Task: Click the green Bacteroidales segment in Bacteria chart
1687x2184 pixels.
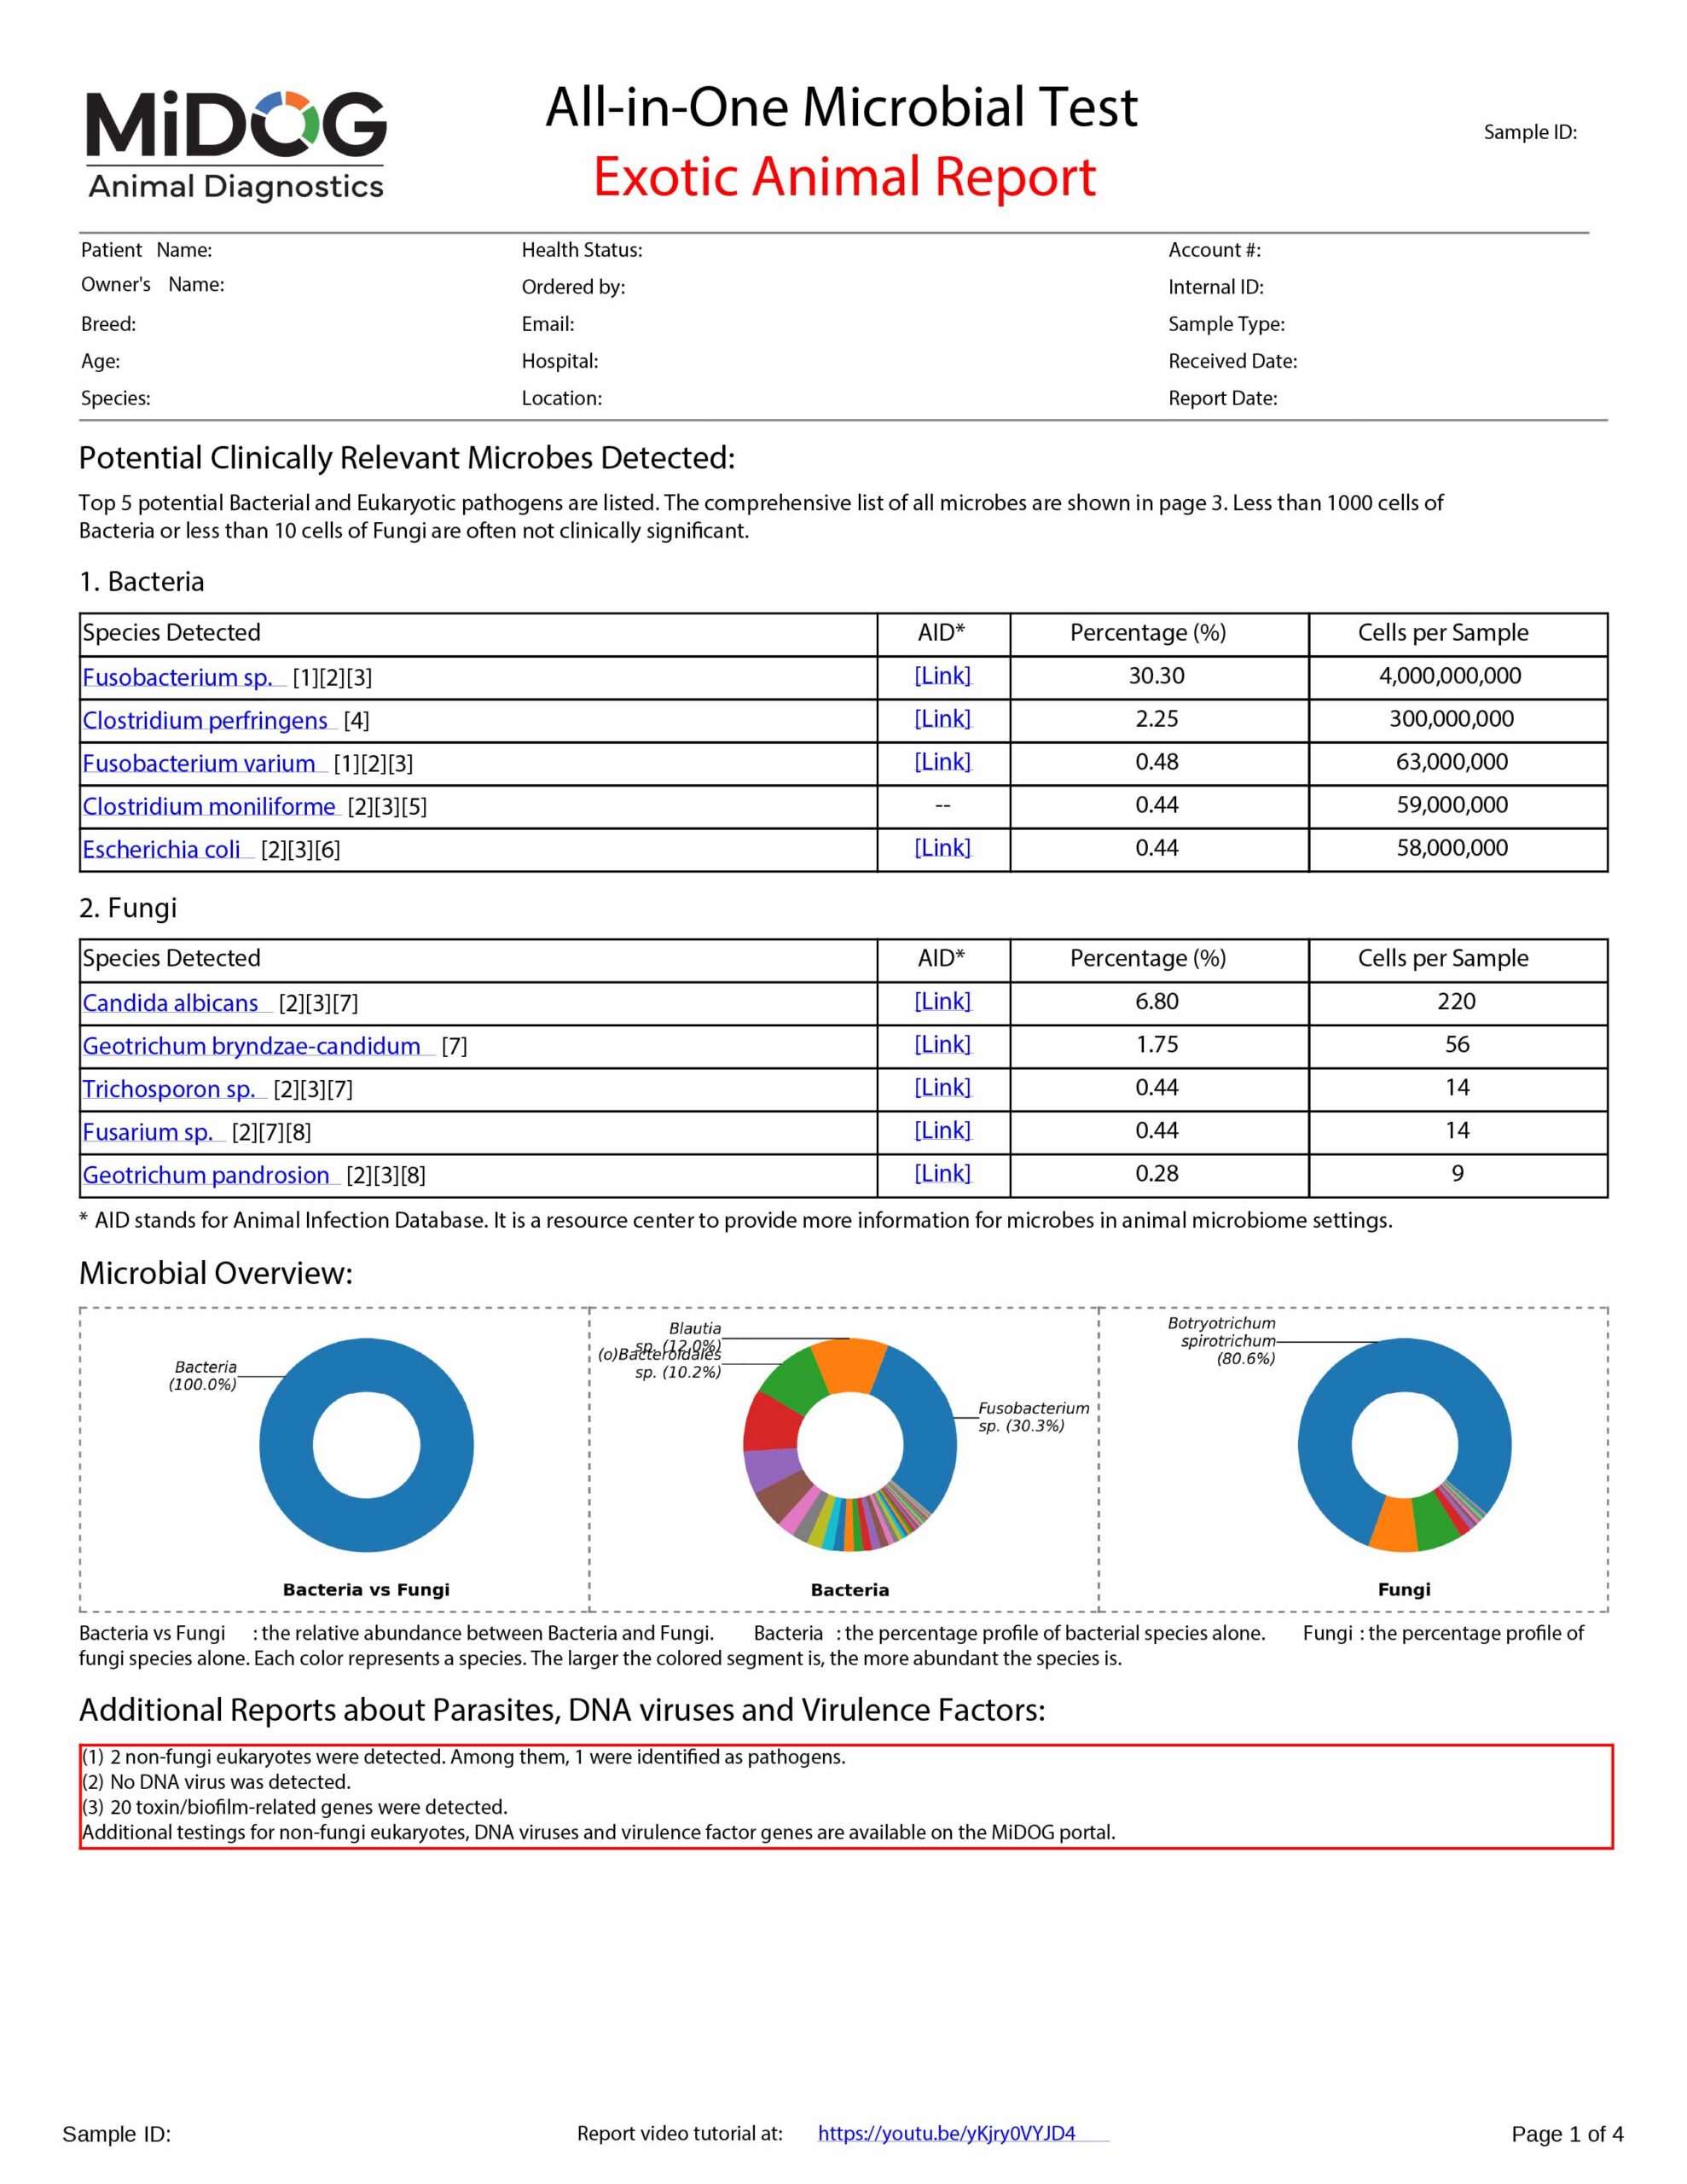Action: click(798, 1385)
